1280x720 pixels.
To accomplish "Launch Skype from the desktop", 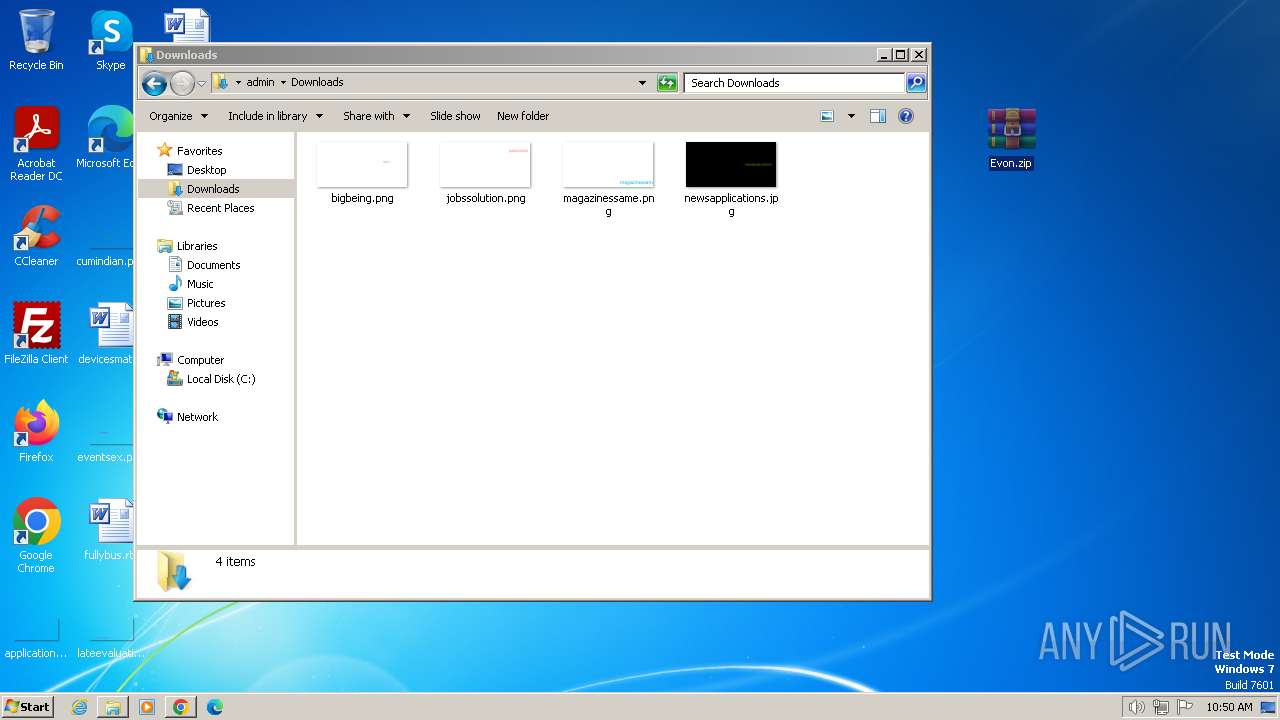I will point(111,40).
